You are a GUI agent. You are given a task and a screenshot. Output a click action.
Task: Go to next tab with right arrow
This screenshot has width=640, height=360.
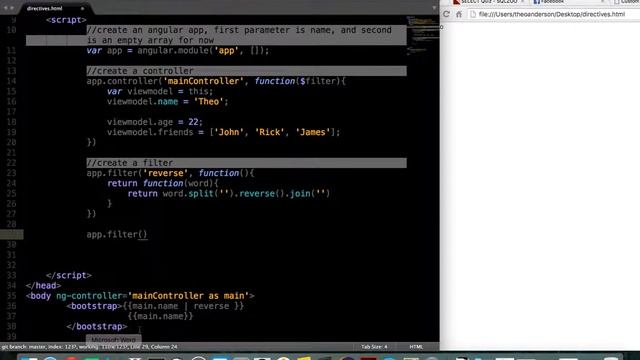pos(12,8)
